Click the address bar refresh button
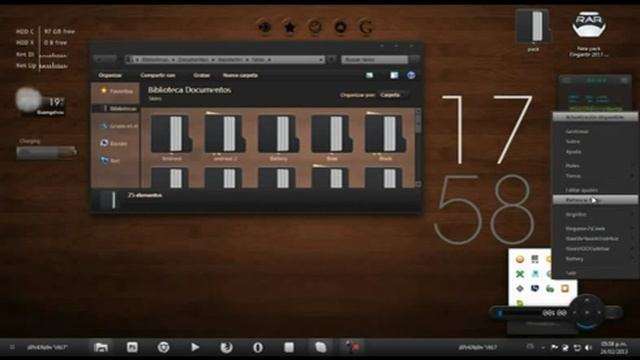 click(332, 60)
